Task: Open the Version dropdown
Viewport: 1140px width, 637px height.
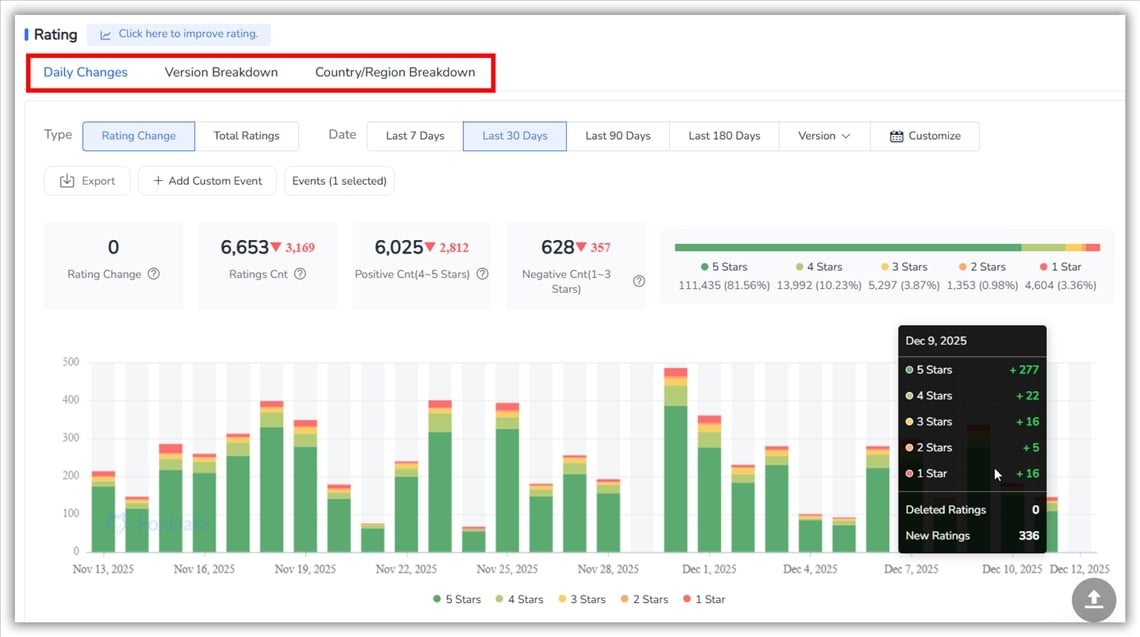Action: [824, 136]
